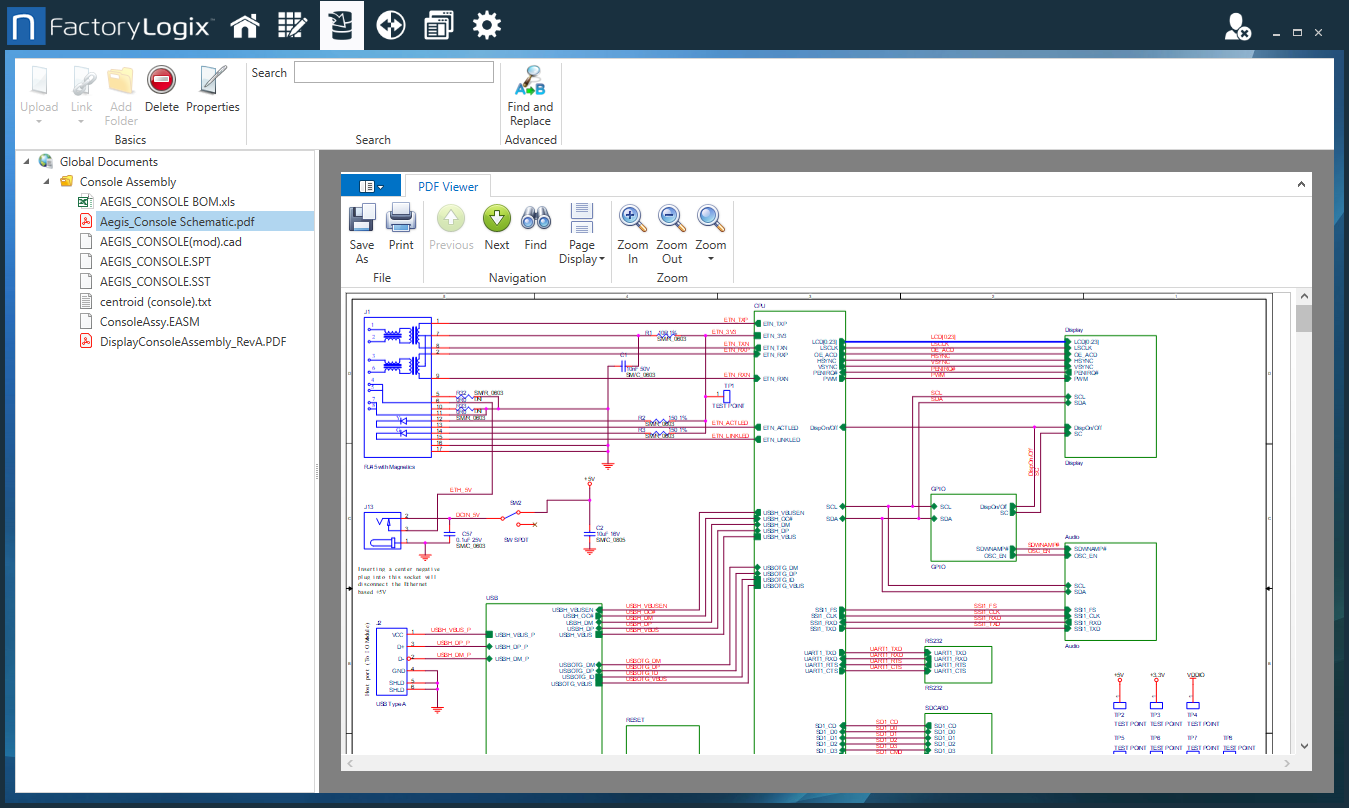Image resolution: width=1349 pixels, height=808 pixels.
Task: Collapse the Global Documents tree node
Action: coord(27,162)
